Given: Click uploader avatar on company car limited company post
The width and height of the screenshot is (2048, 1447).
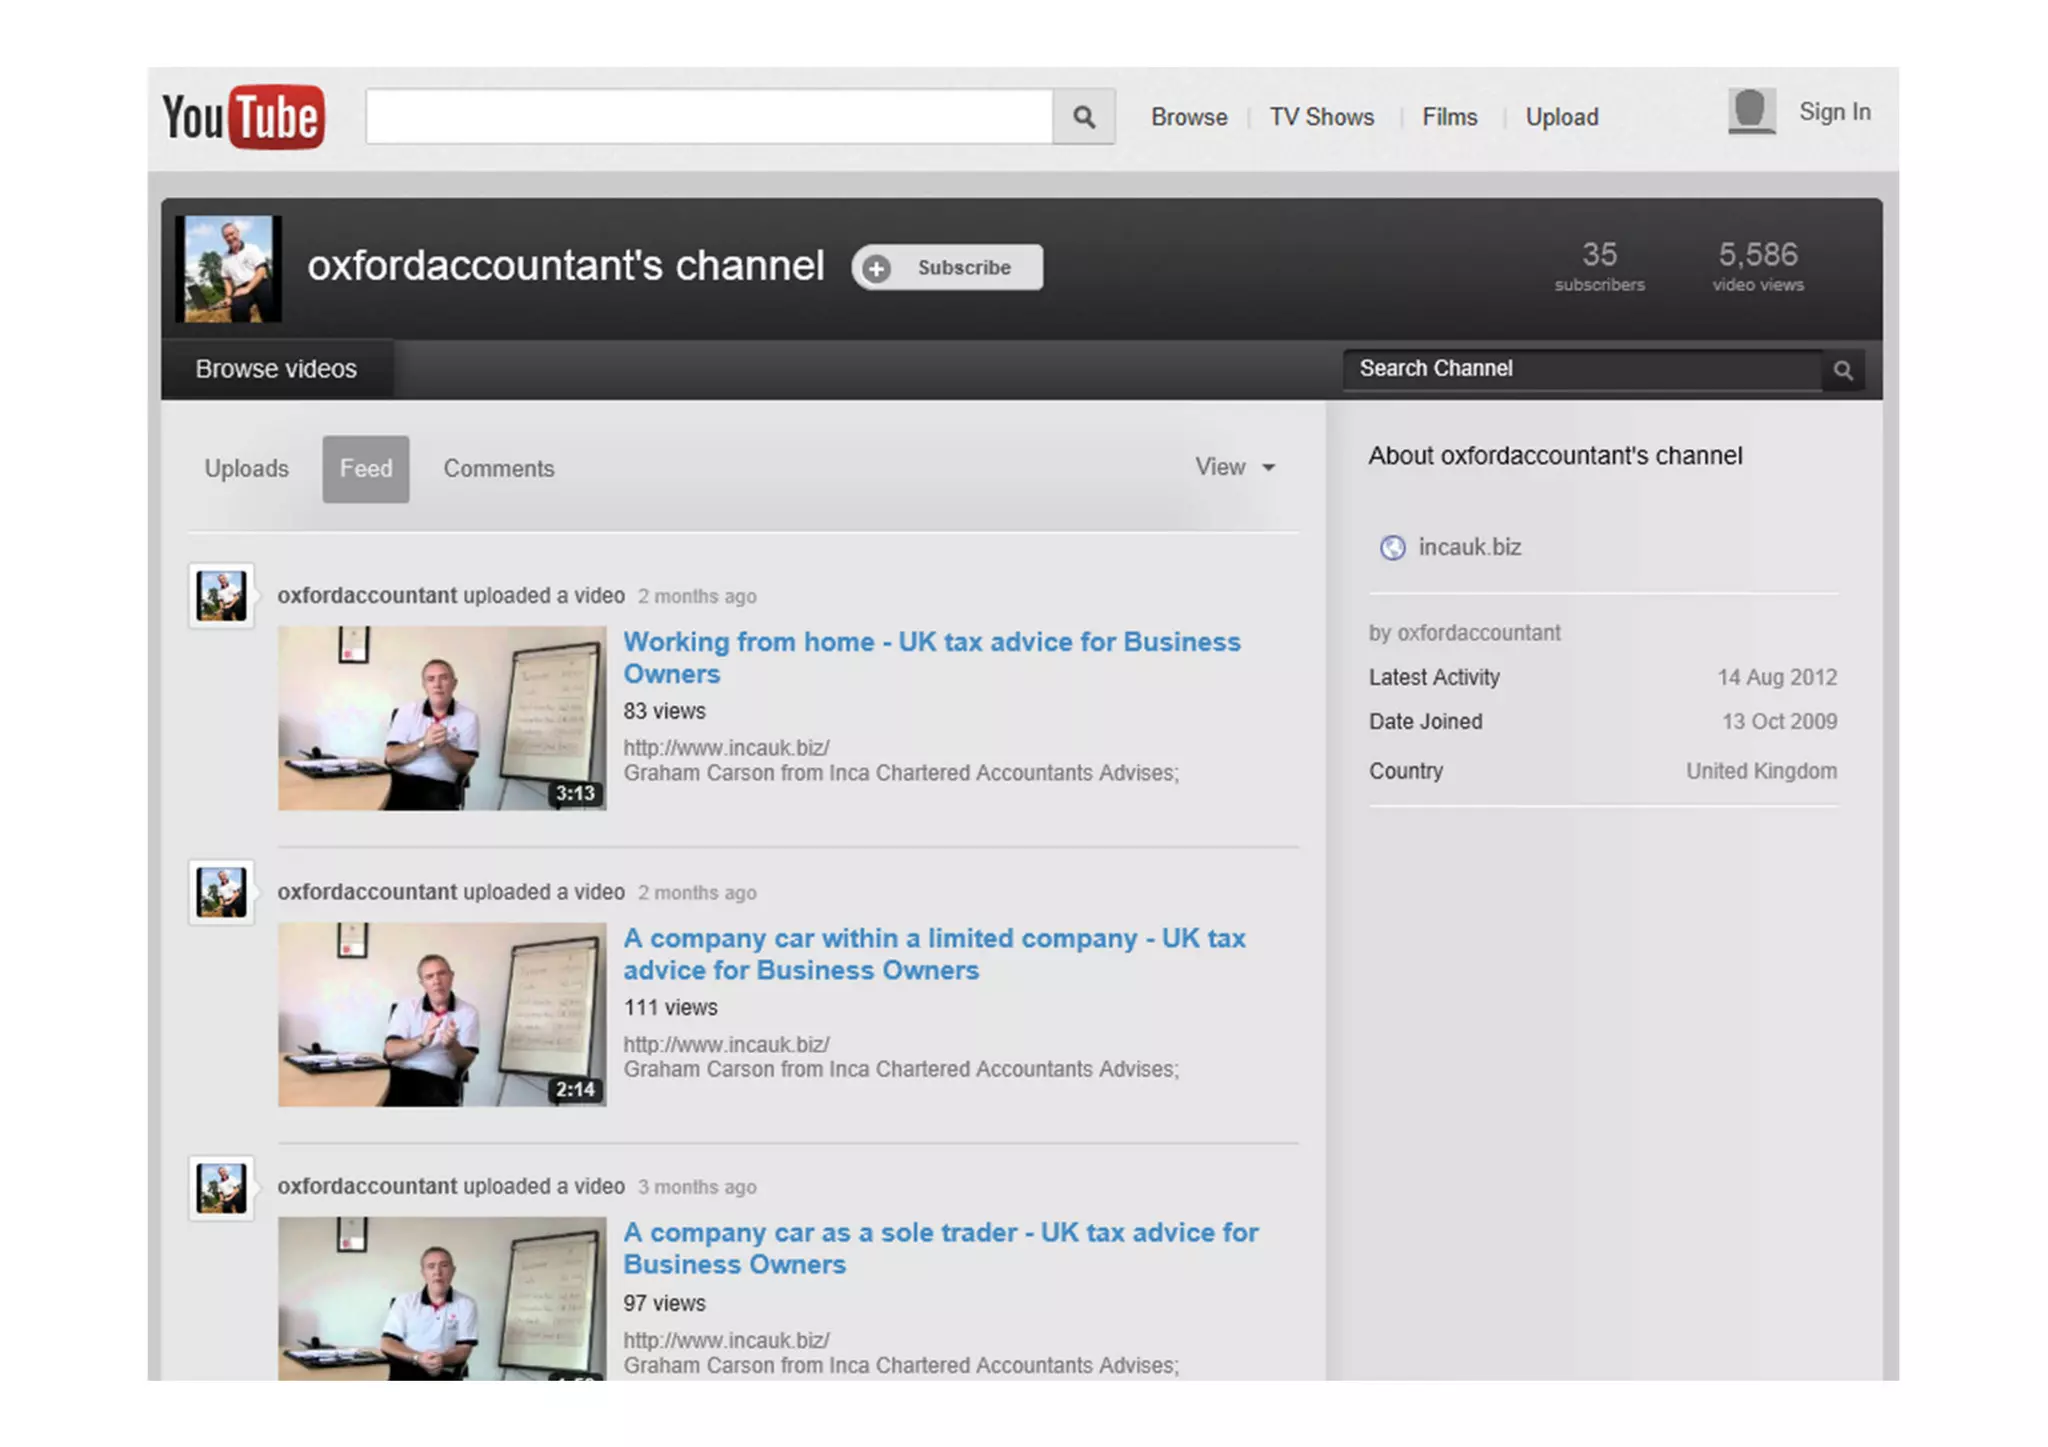Looking at the screenshot, I should (221, 892).
